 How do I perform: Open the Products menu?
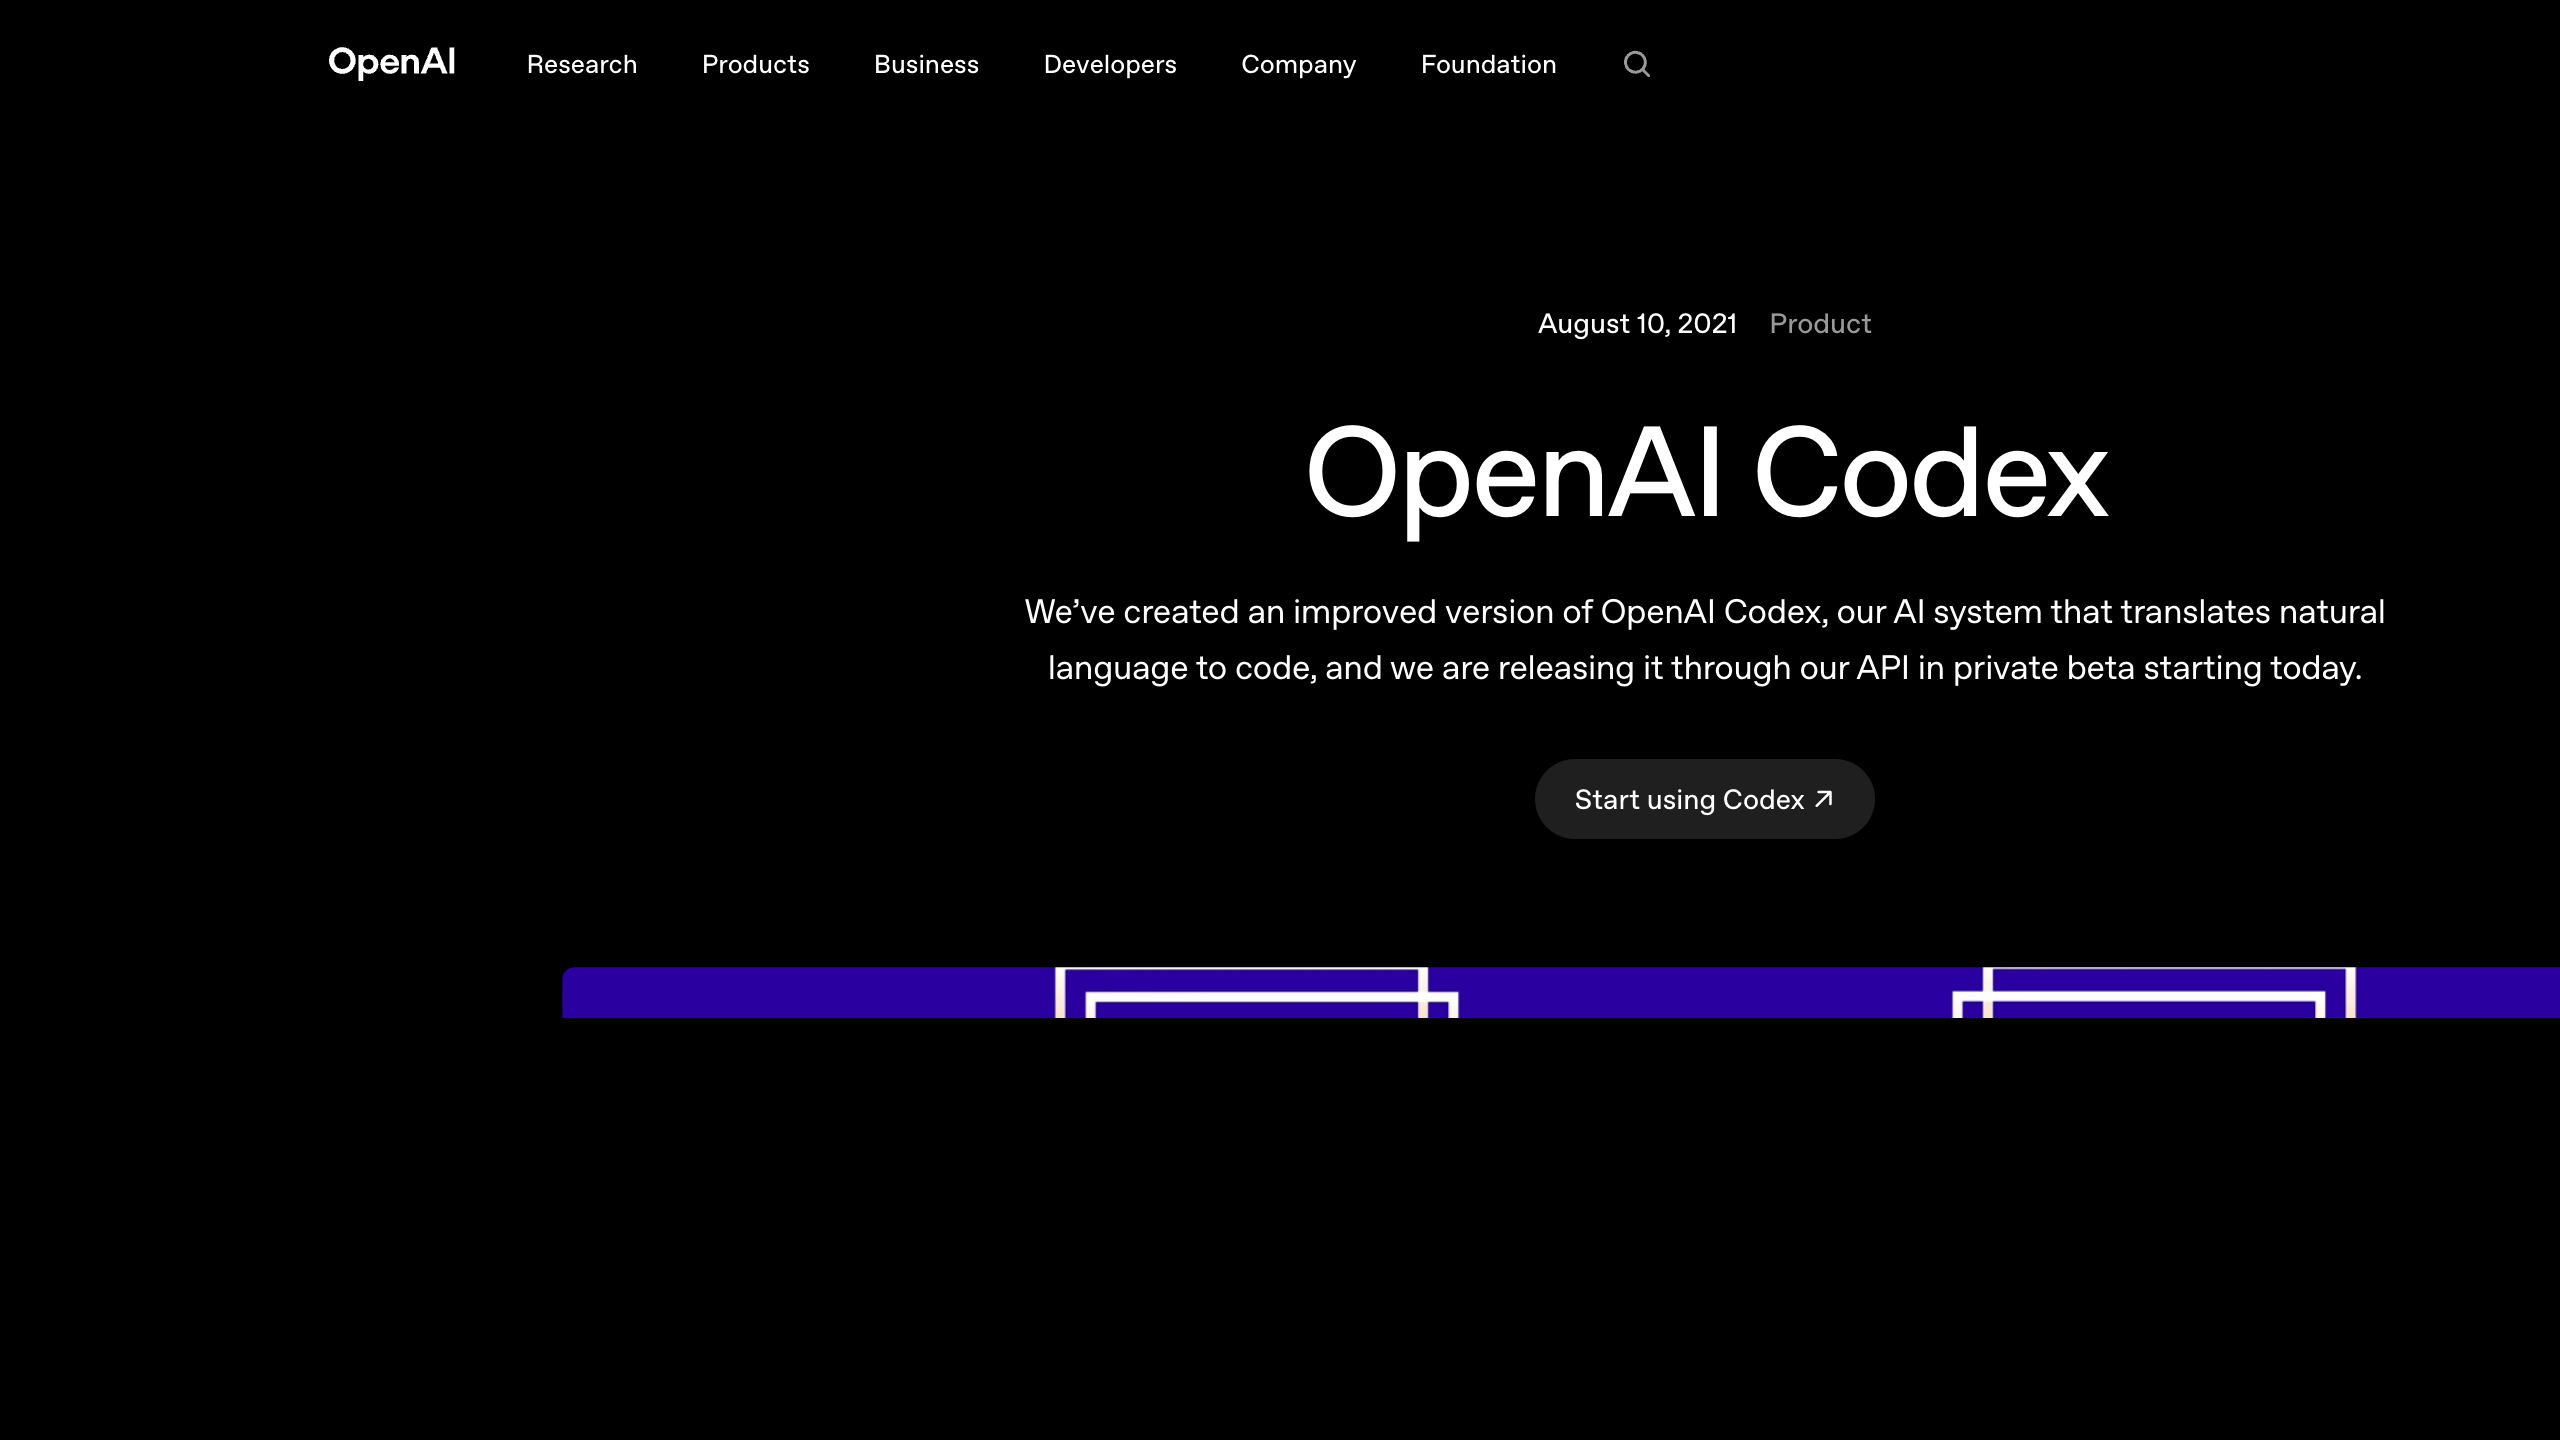point(755,64)
